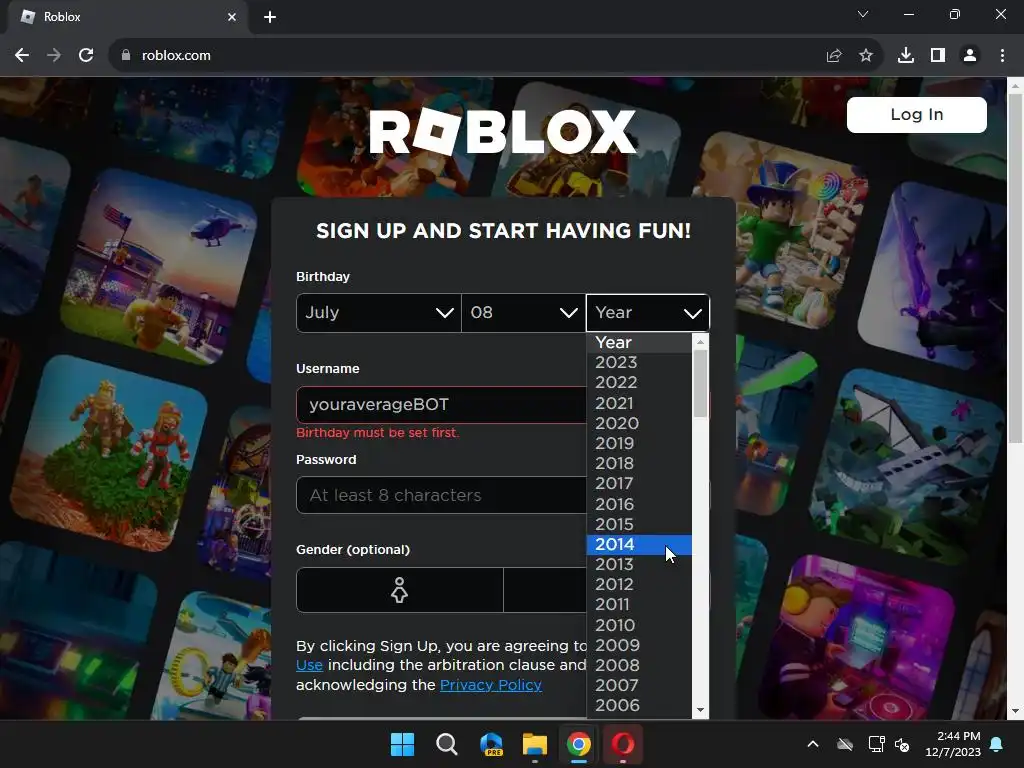Click the OneDrive cloud tray icon
The image size is (1024, 768).
pos(845,744)
